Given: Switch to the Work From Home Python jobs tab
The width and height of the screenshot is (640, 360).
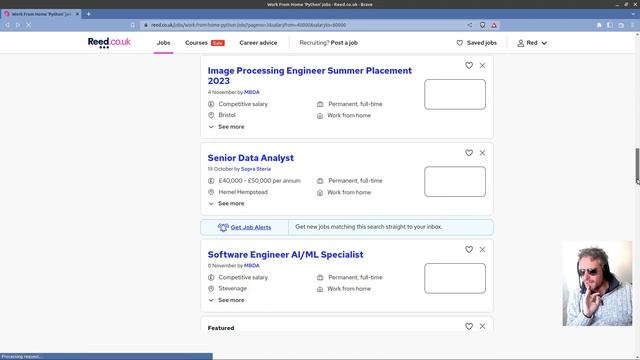Looking at the screenshot, I should (41, 14).
